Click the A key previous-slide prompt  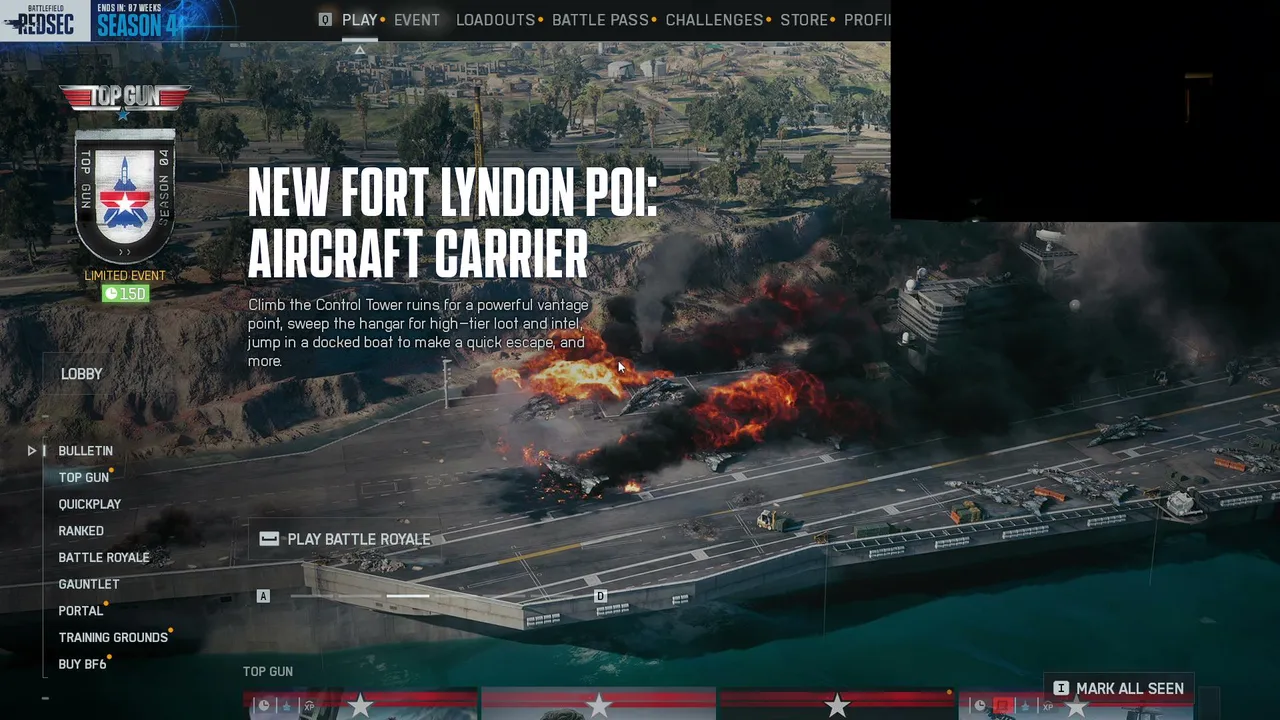point(263,596)
